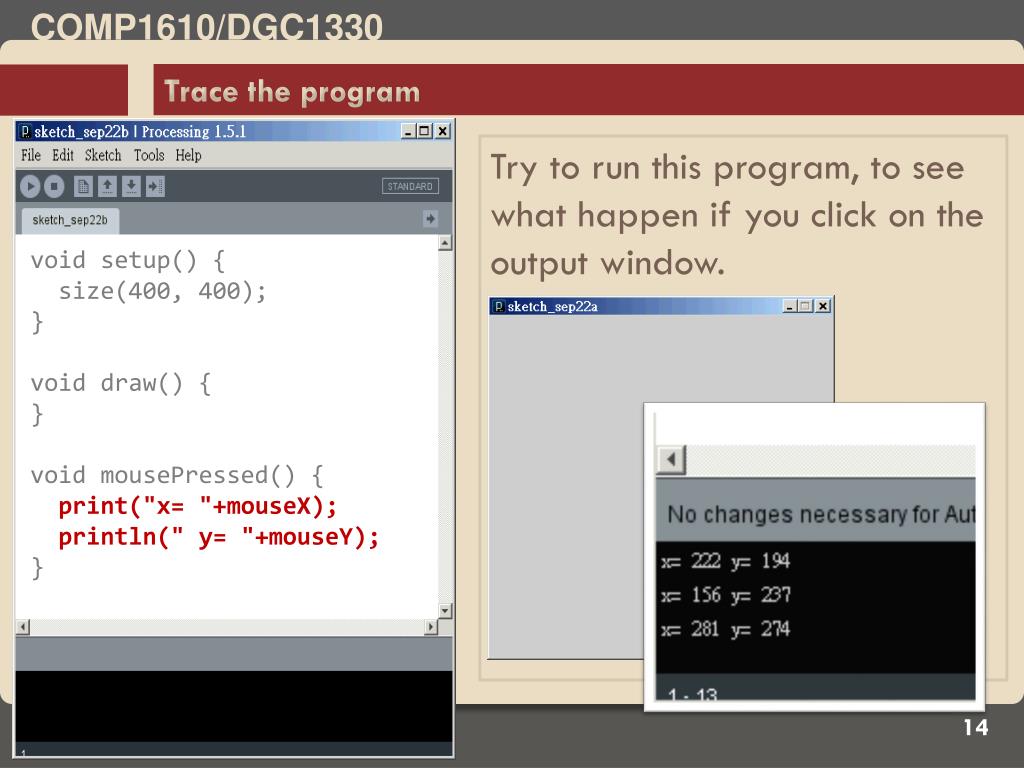
Task: Click the Export toolbar icon
Action: pyautogui.click(x=155, y=187)
